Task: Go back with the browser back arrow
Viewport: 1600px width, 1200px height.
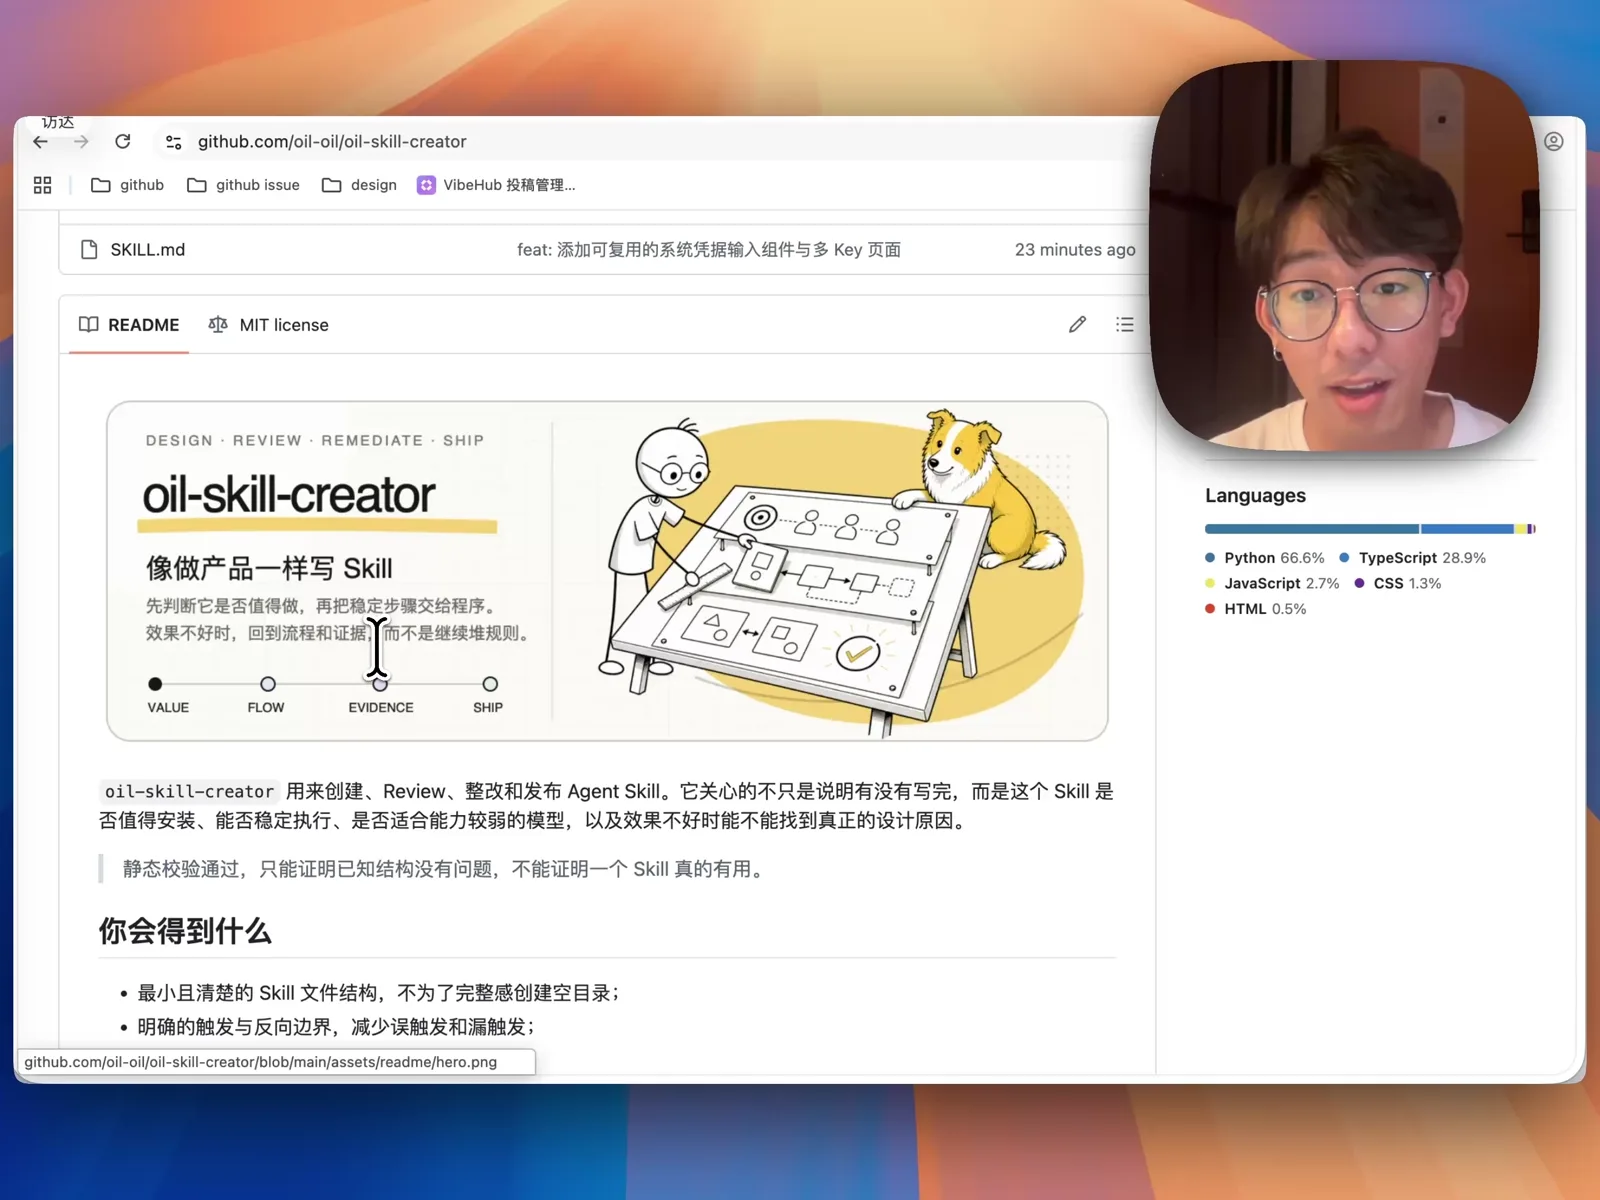Action: (40, 142)
